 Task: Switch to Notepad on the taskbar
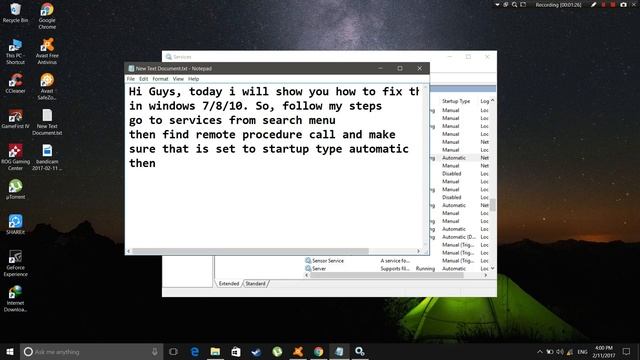339,351
